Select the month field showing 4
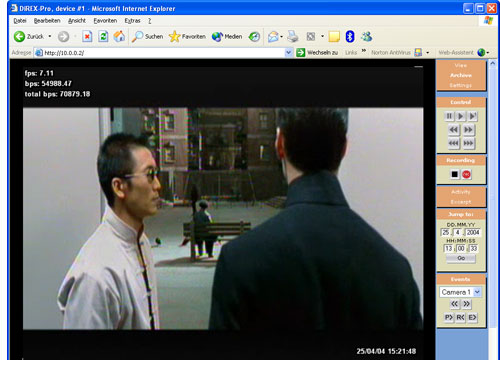The height and width of the screenshot is (370, 500). point(458,232)
